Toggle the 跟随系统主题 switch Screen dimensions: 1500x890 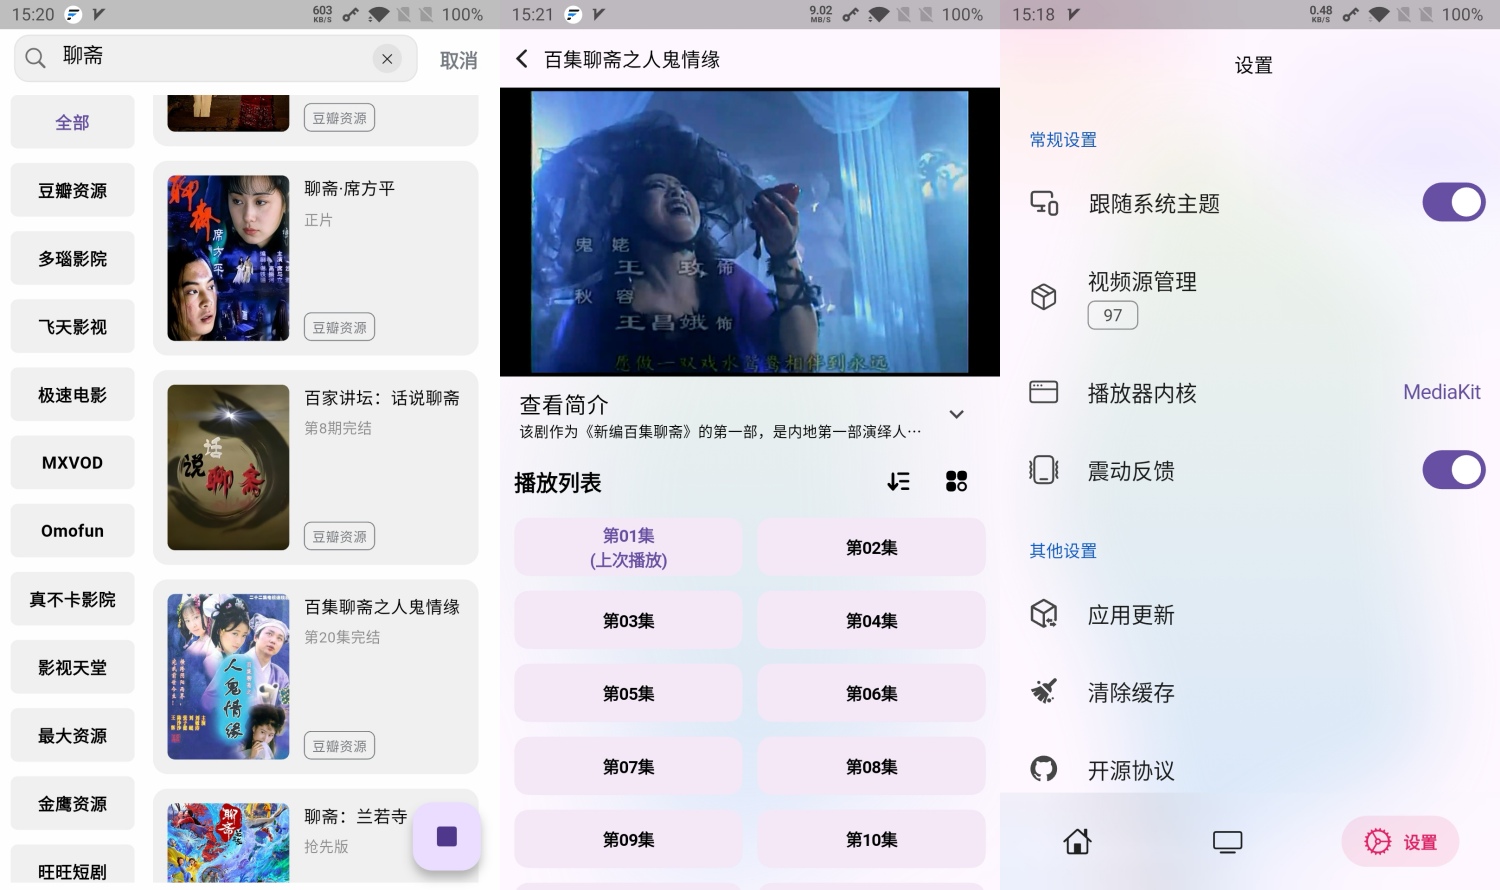pyautogui.click(x=1453, y=203)
